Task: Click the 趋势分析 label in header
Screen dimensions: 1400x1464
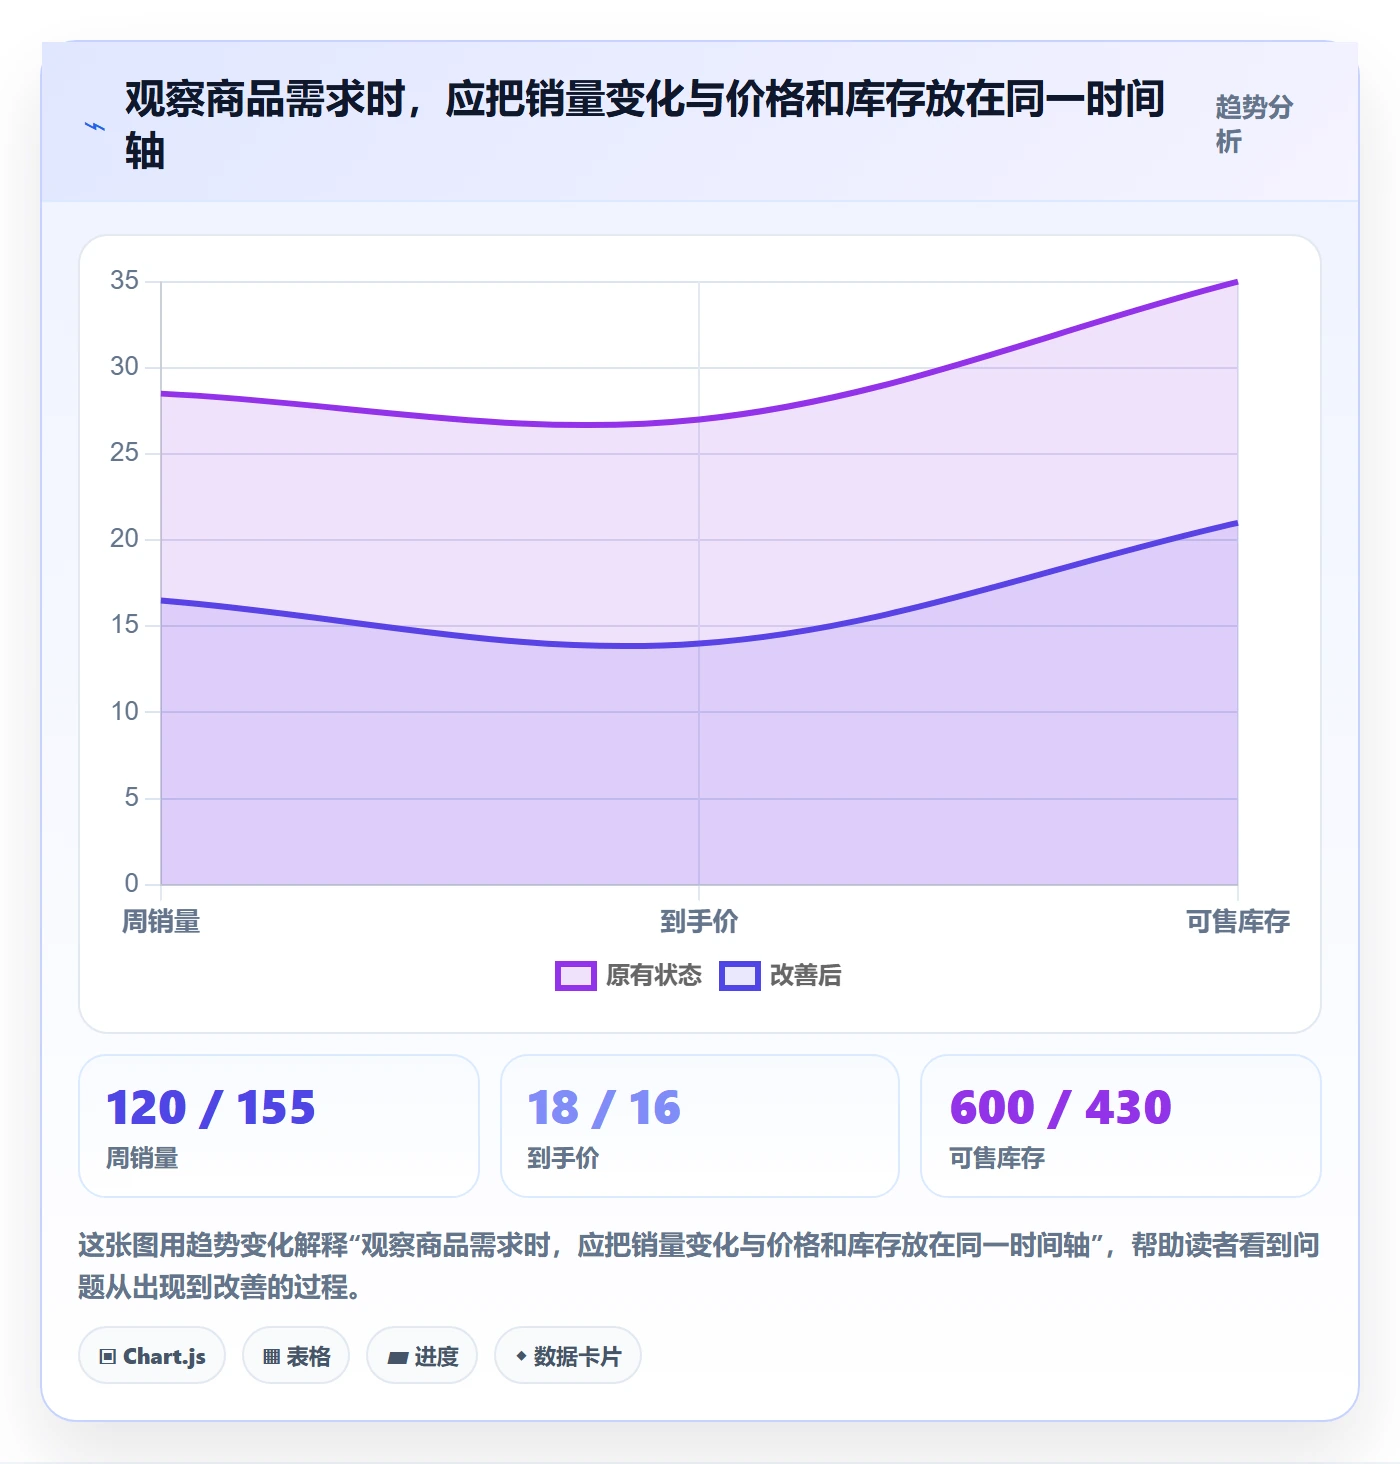Action: point(1254,125)
